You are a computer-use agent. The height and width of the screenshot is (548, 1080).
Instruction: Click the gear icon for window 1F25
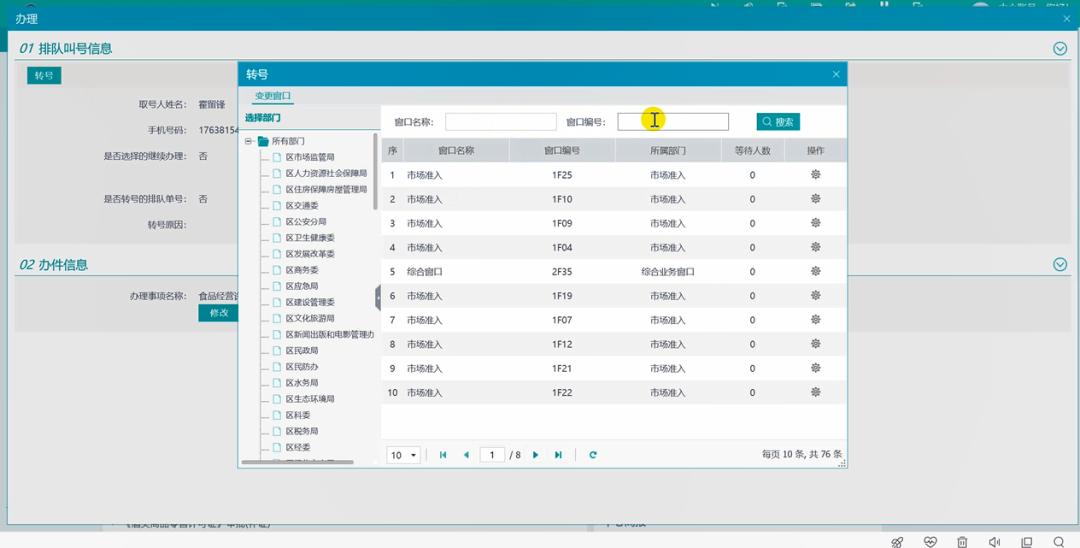(816, 175)
